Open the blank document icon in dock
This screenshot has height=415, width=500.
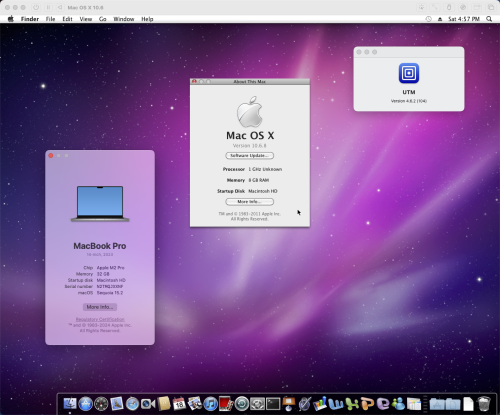(468, 404)
